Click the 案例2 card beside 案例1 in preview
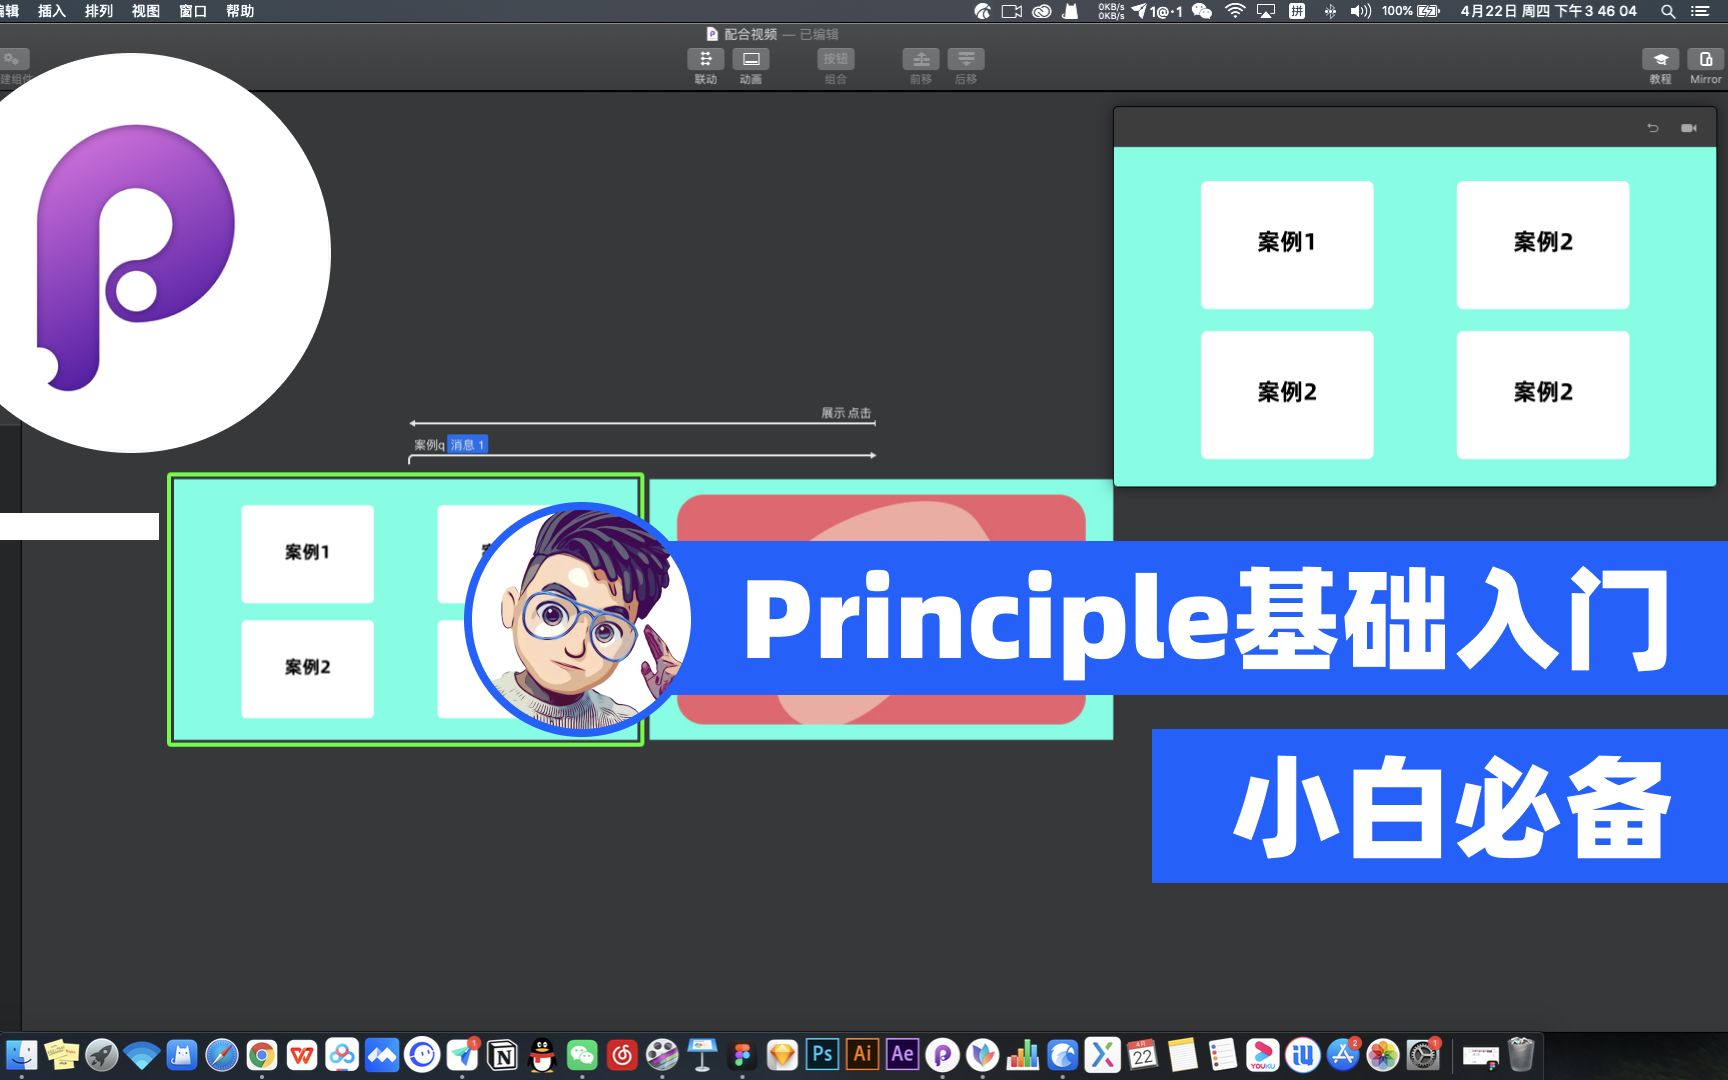Image resolution: width=1728 pixels, height=1080 pixels. tap(1543, 245)
